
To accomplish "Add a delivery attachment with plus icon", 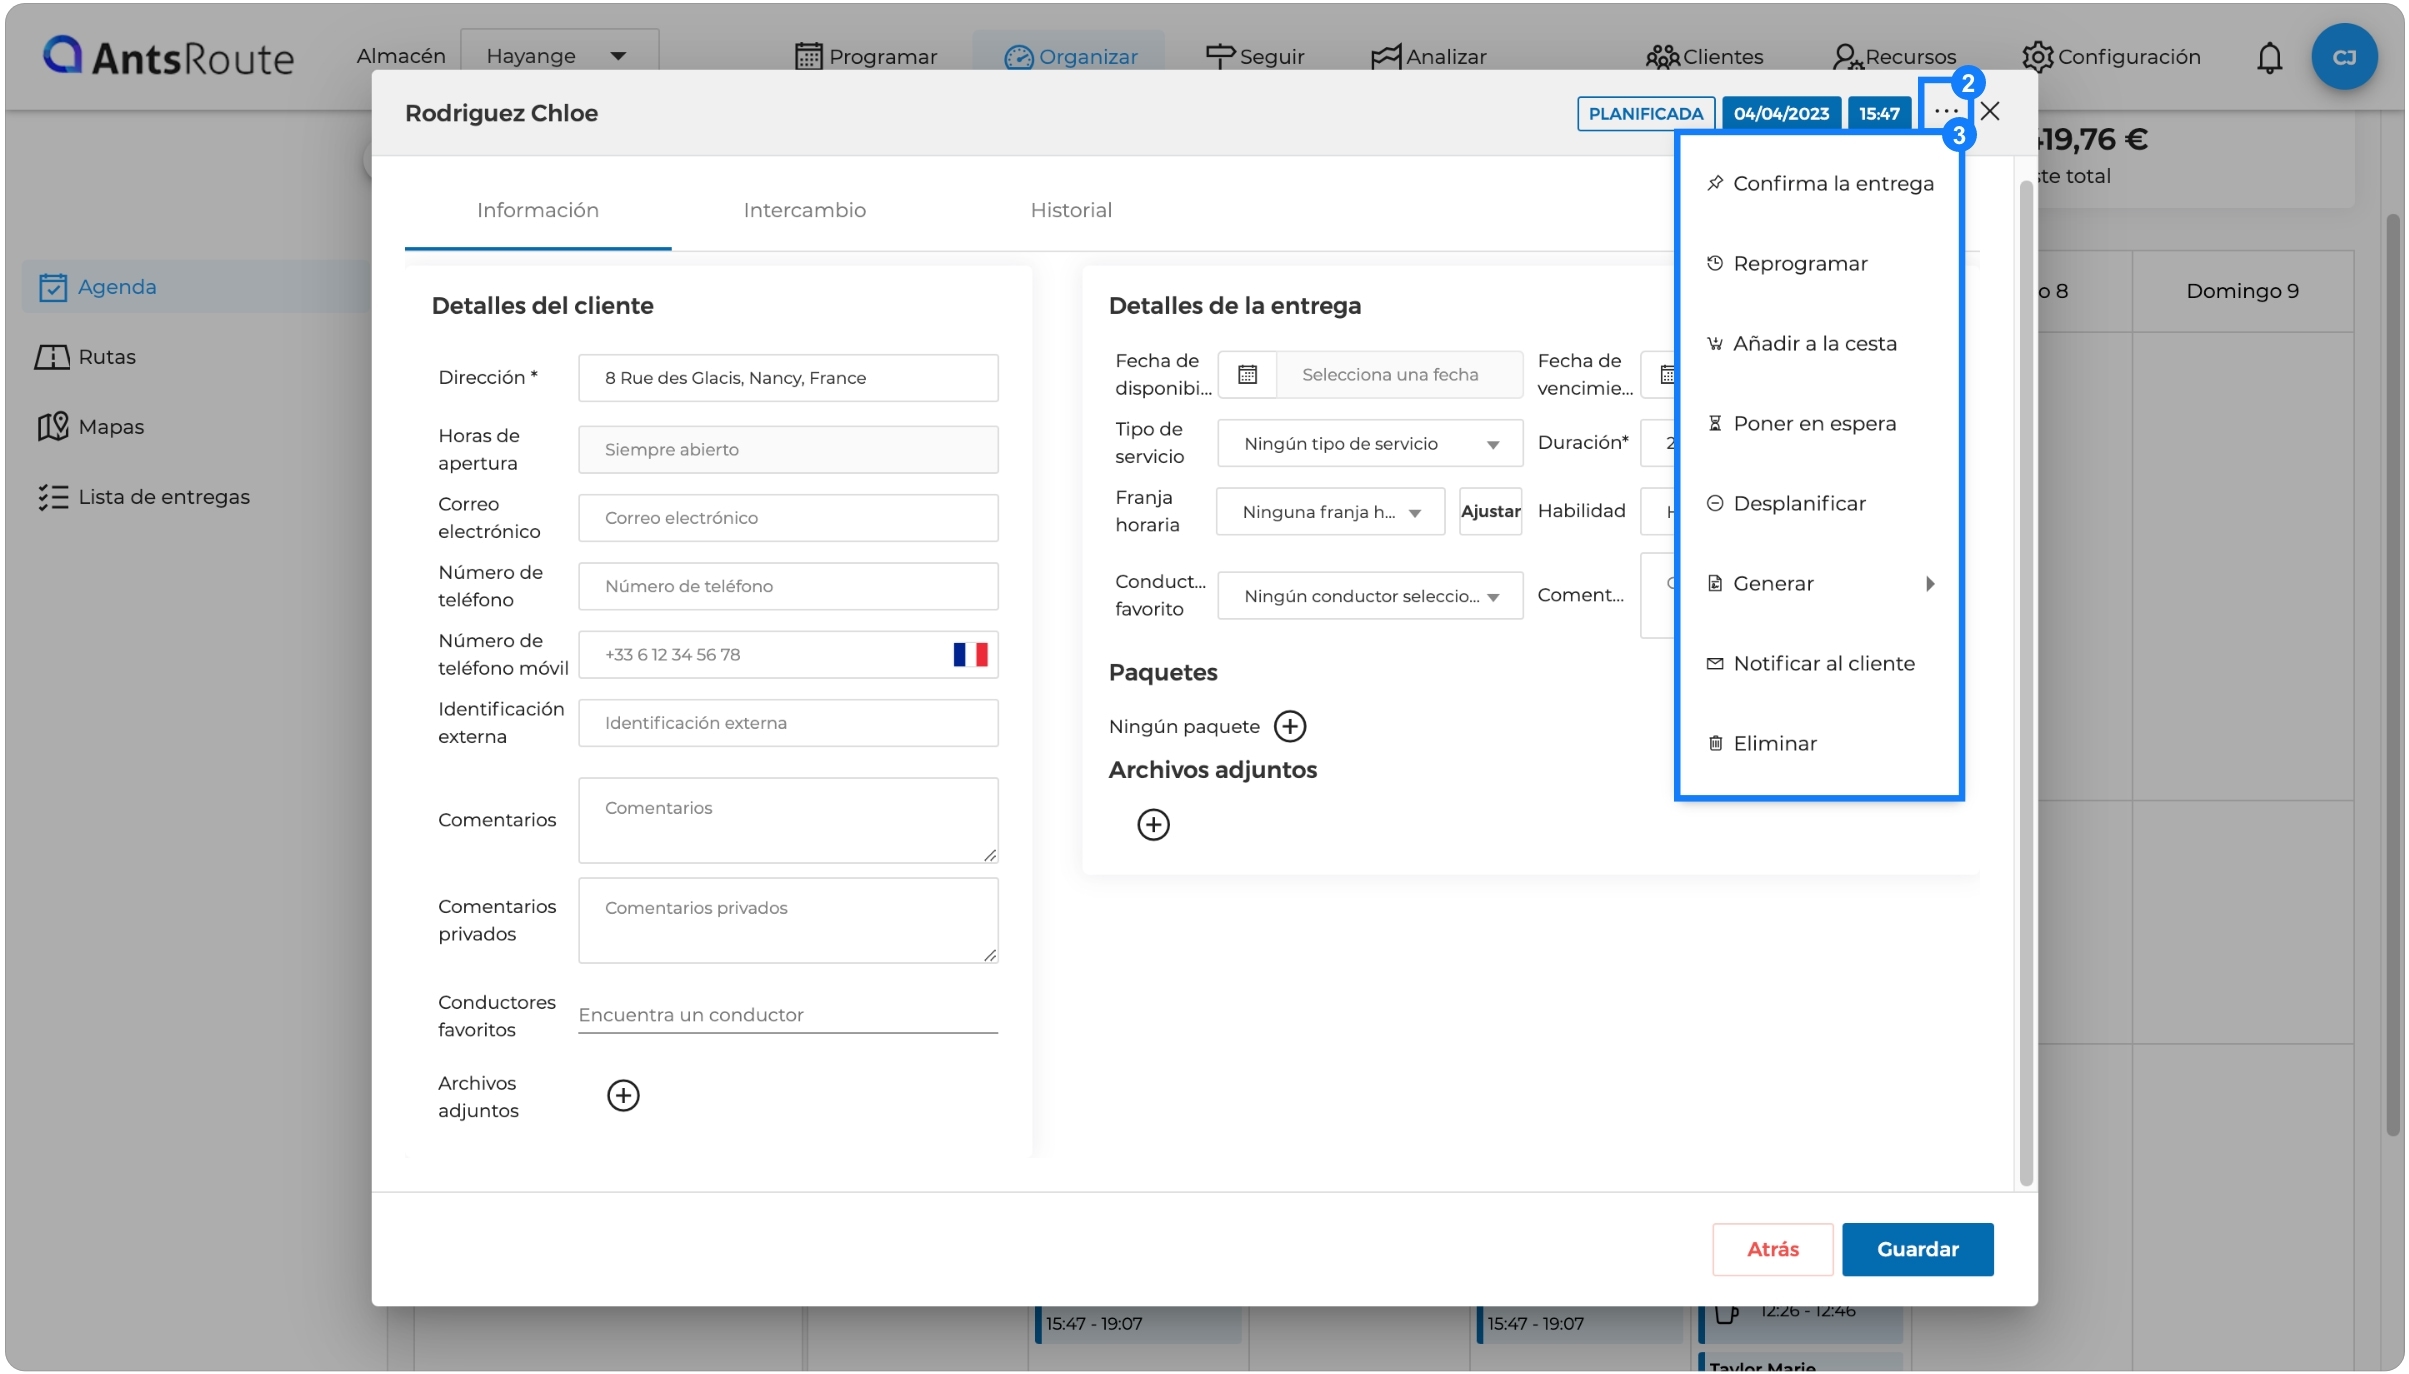I will click(x=1153, y=825).
